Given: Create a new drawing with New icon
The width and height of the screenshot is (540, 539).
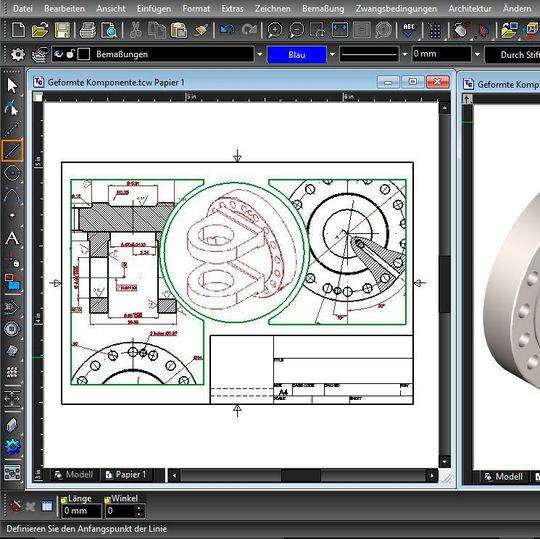Looking at the screenshot, I should [18, 30].
